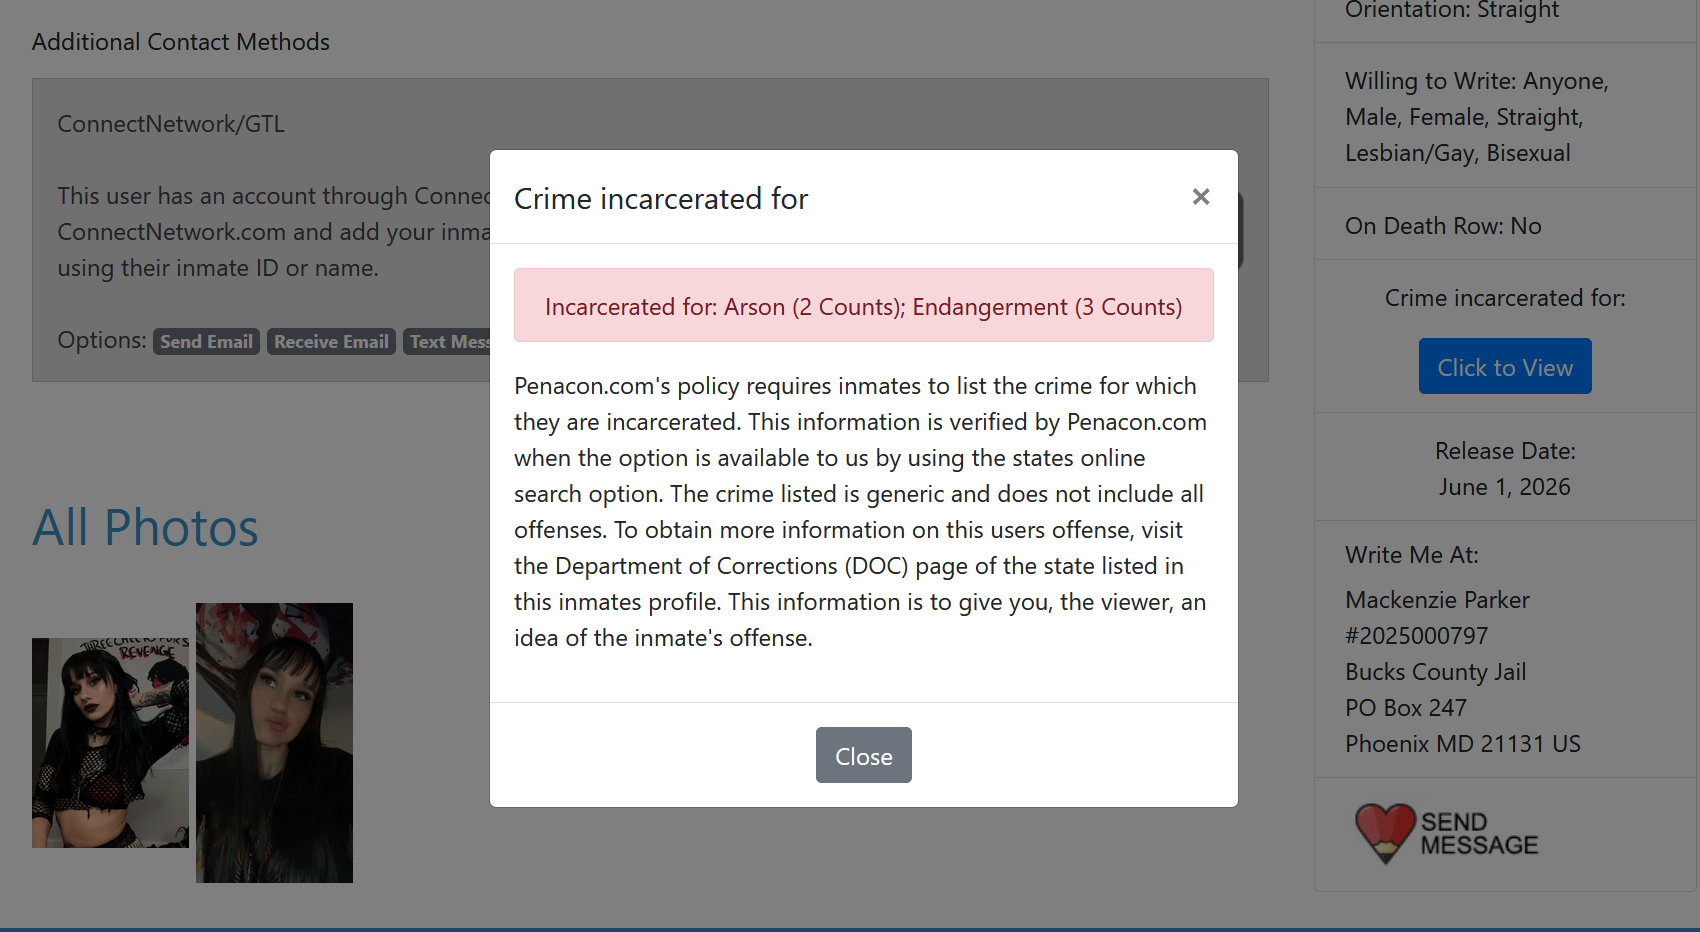Click the All Photos heading
The image size is (1700, 932).
145,527
